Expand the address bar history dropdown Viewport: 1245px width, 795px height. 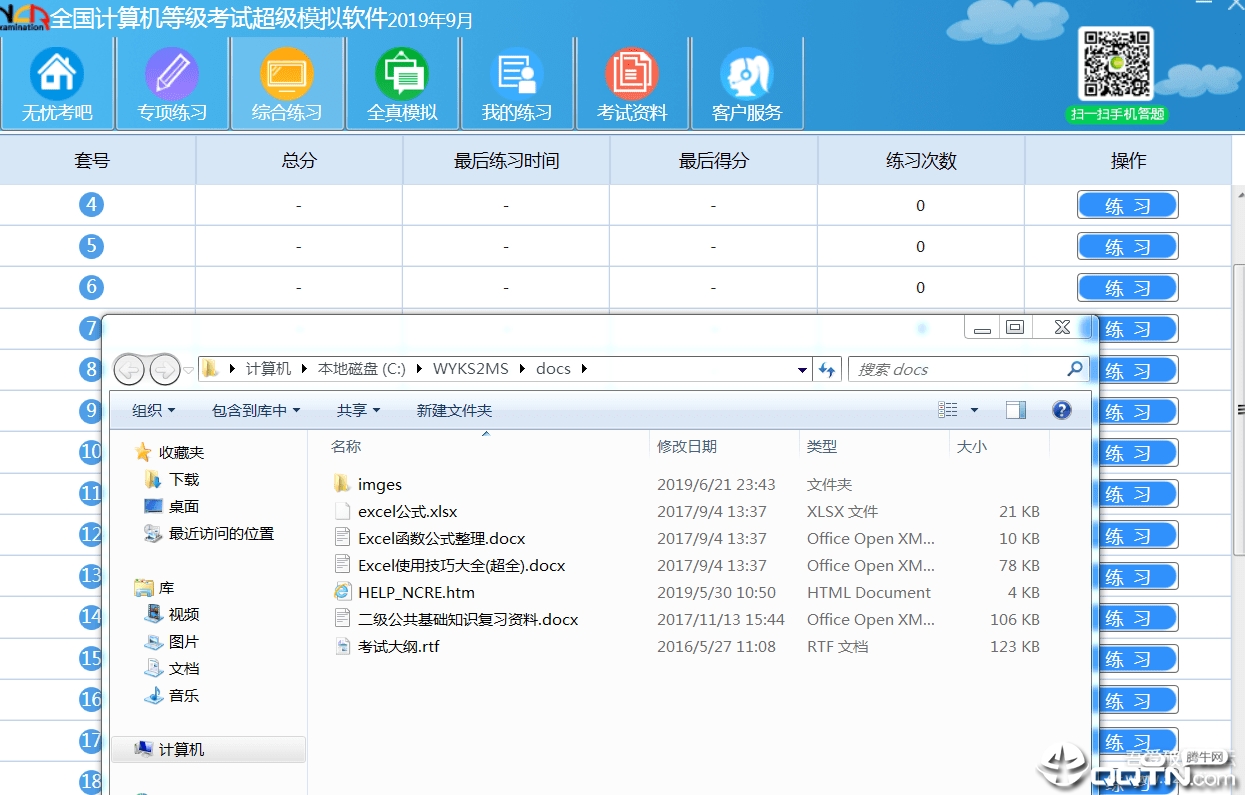pyautogui.click(x=801, y=369)
